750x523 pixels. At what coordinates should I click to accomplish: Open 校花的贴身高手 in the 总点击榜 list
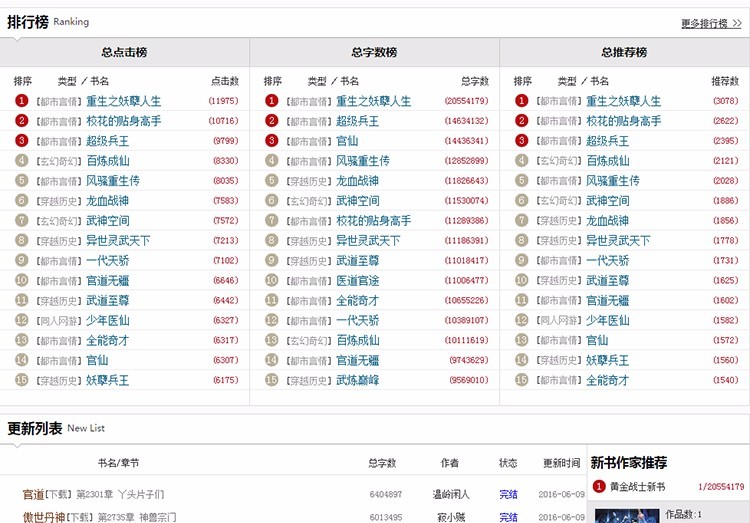point(123,121)
